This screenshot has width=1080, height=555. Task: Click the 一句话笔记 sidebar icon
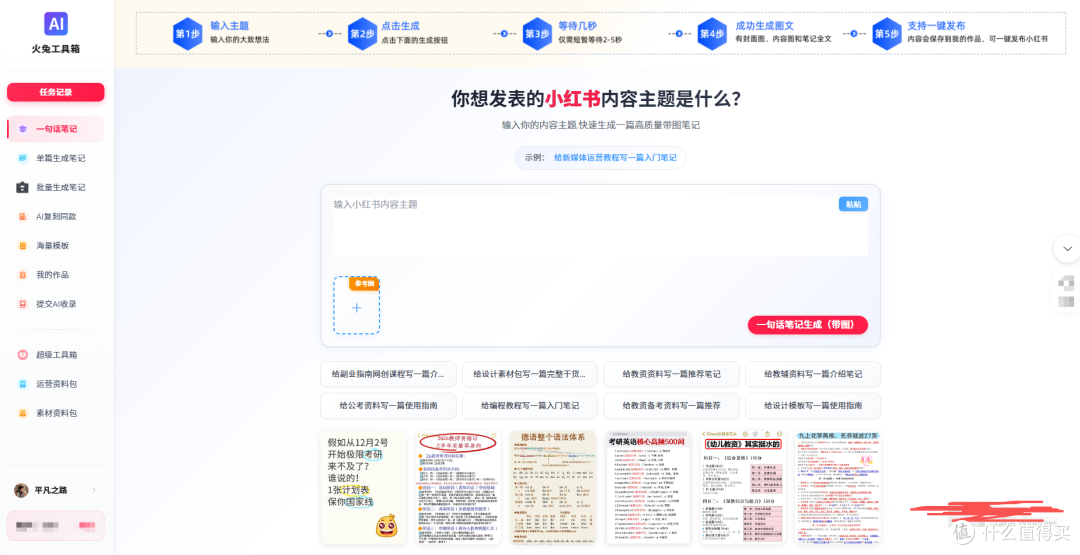click(x=23, y=129)
